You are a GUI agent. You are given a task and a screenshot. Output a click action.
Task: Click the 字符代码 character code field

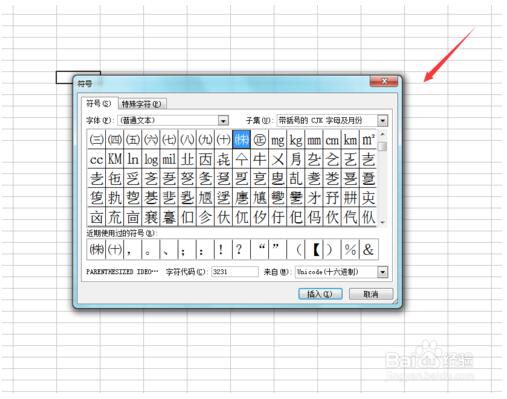[235, 272]
